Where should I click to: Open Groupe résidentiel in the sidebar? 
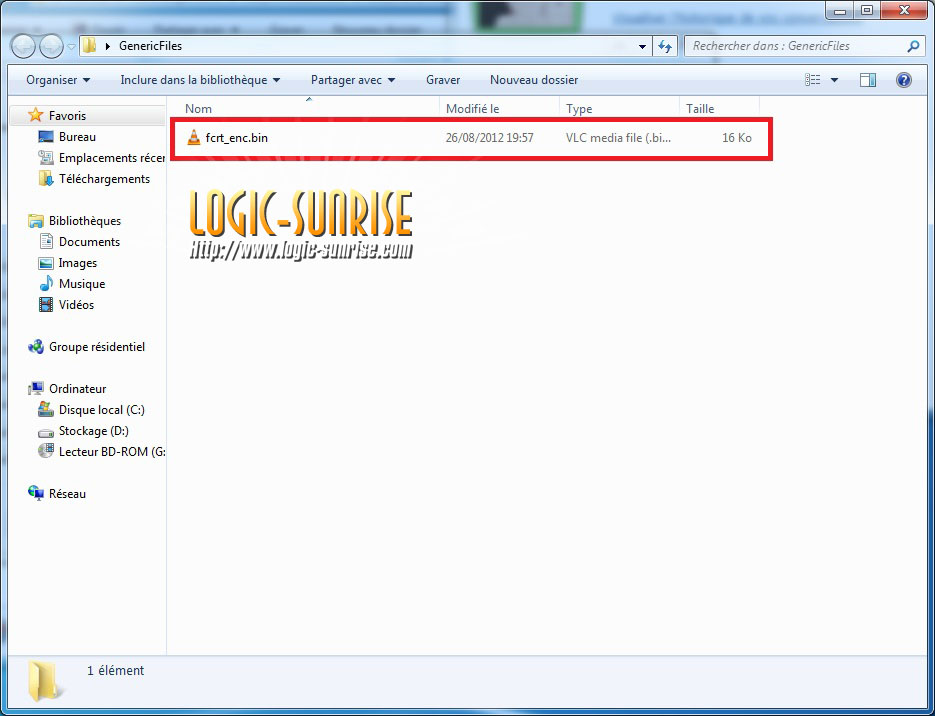click(97, 346)
